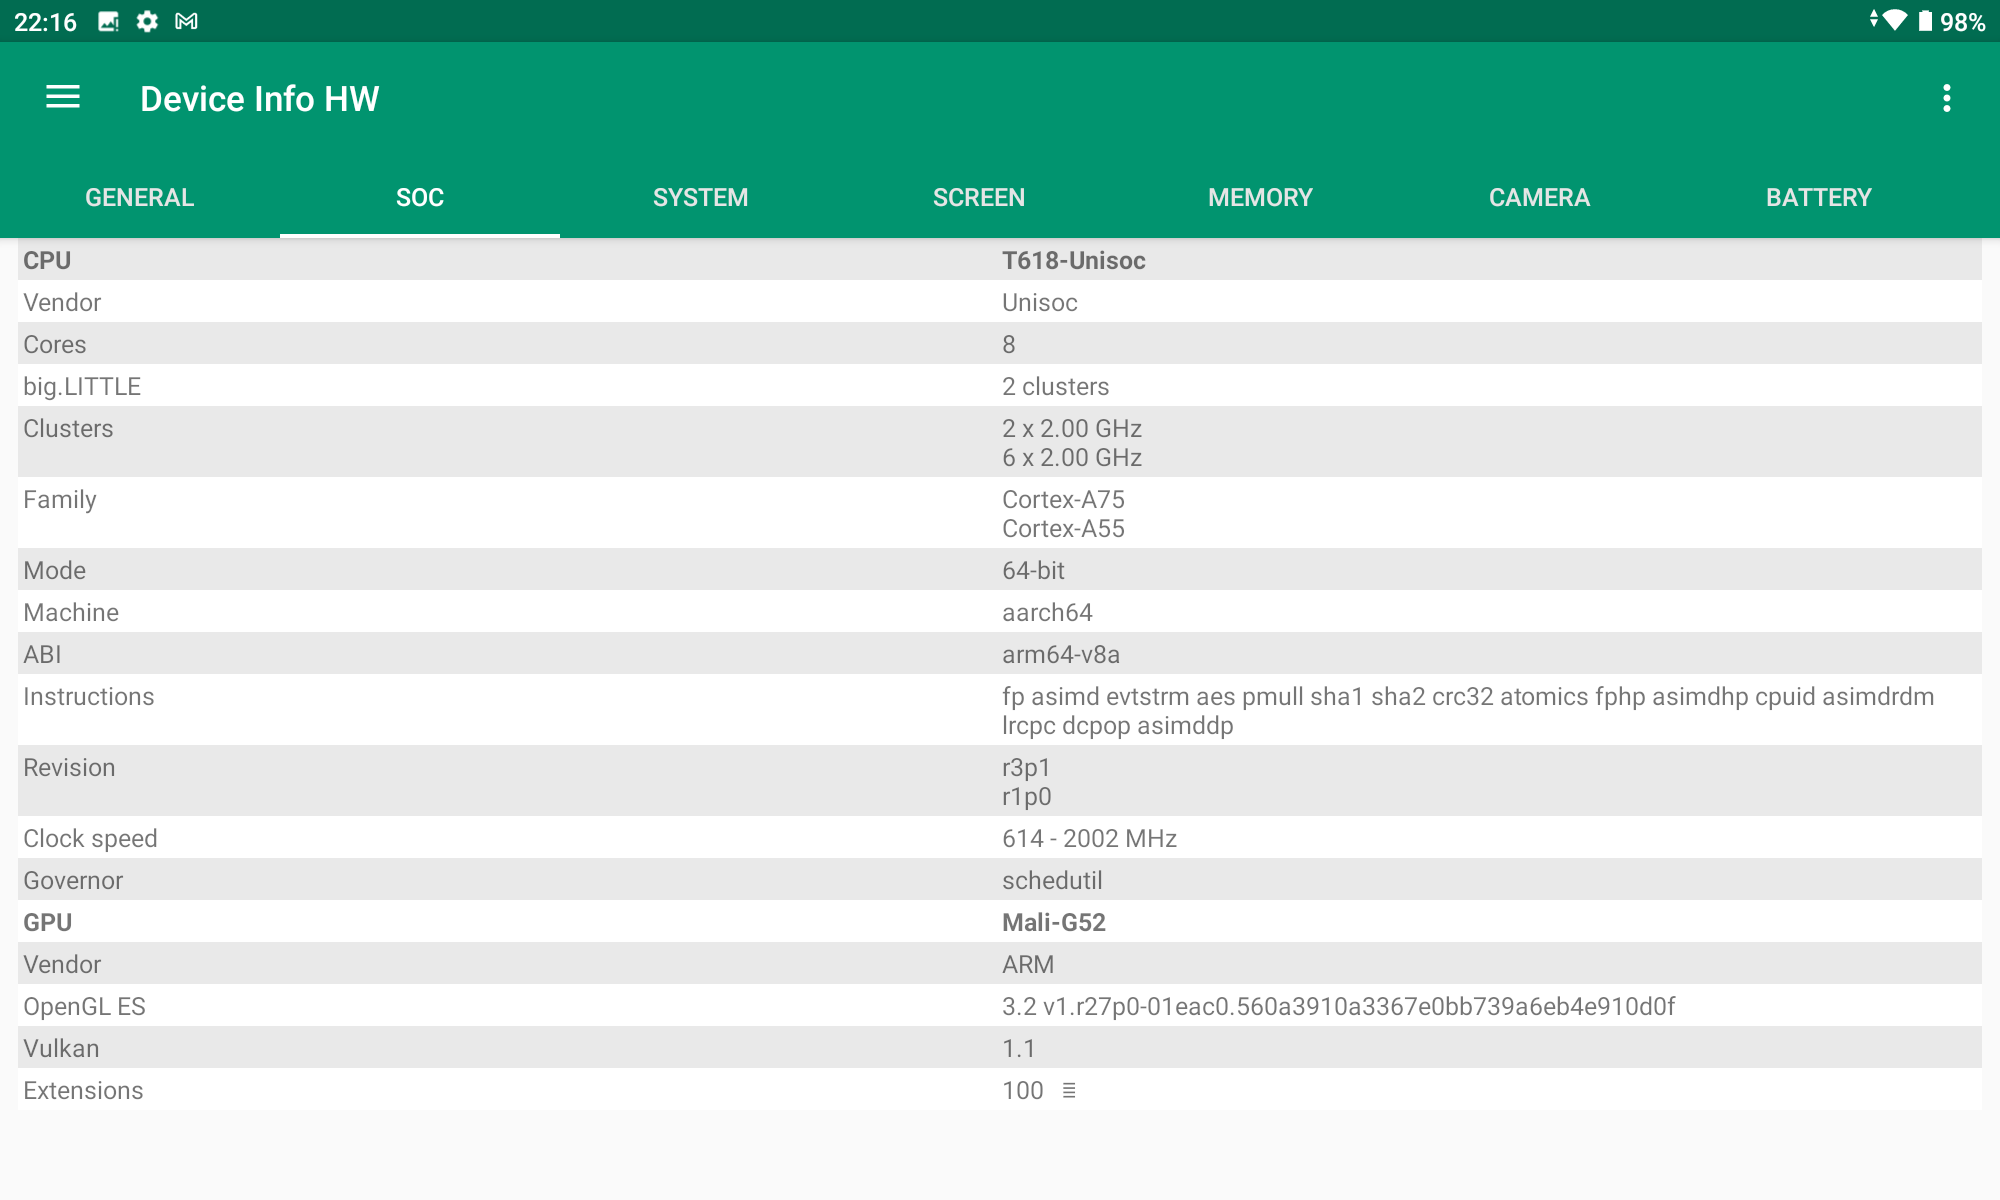The width and height of the screenshot is (2000, 1200).
Task: Tap the Clock speed 614 - 2002 MHz row
Action: click(x=1089, y=838)
